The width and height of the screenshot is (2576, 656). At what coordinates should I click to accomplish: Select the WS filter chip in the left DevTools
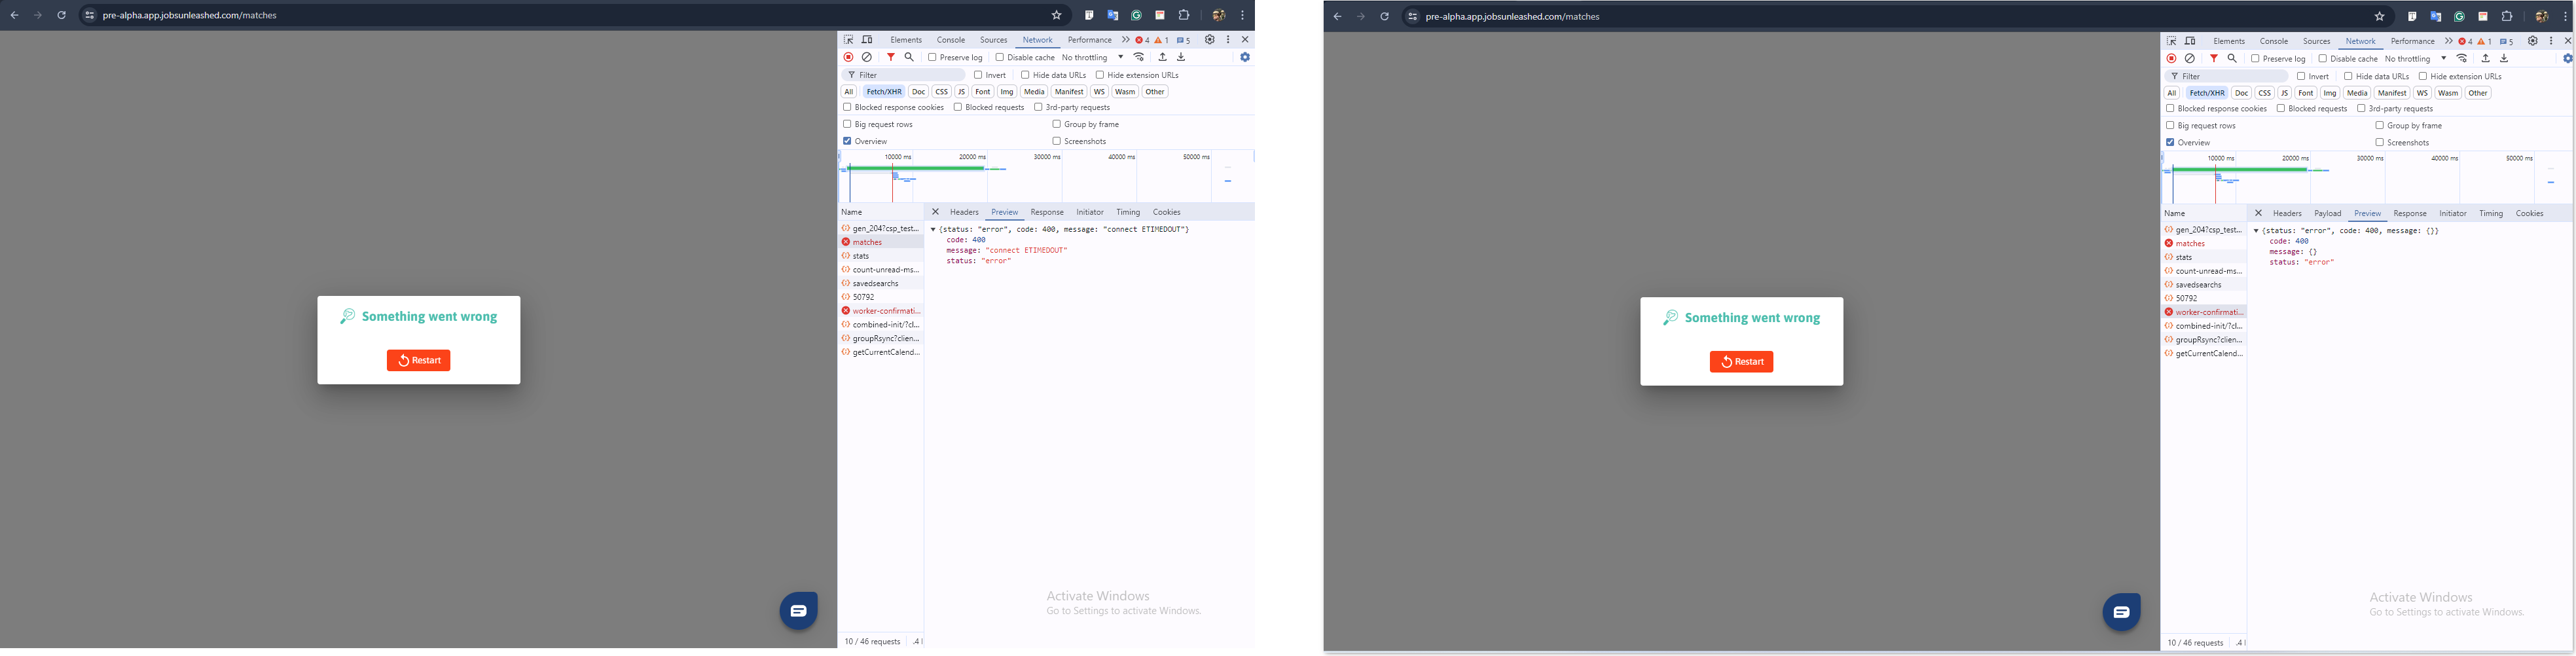click(1099, 91)
